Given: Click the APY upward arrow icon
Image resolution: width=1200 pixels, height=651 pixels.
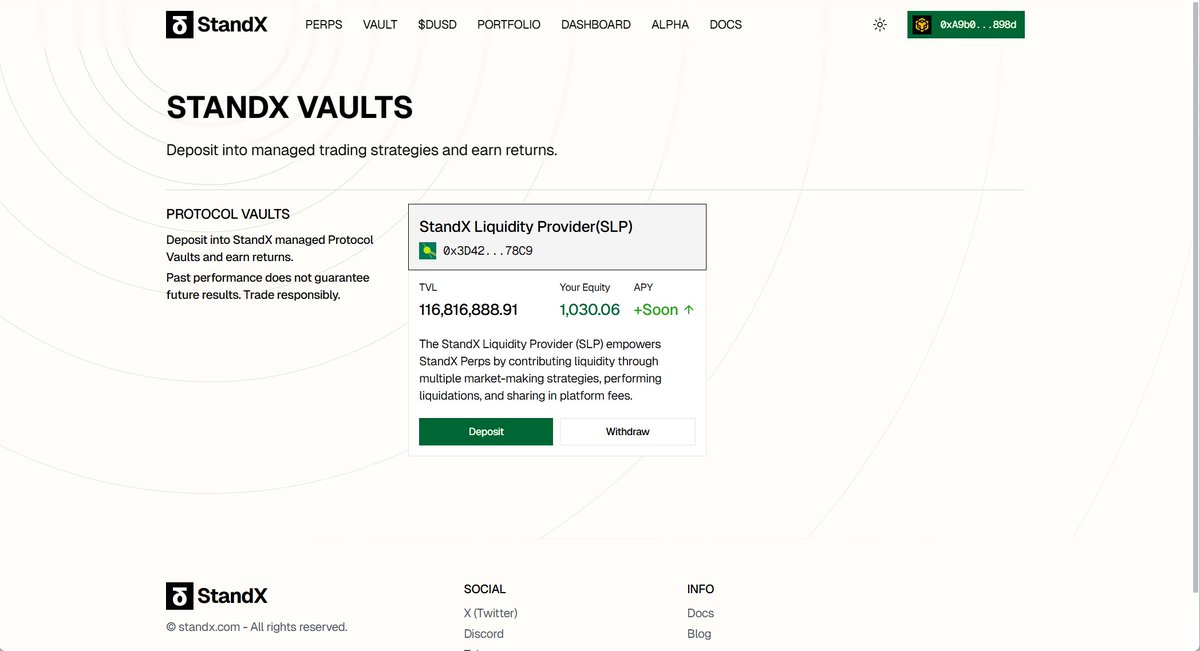Looking at the screenshot, I should [689, 310].
